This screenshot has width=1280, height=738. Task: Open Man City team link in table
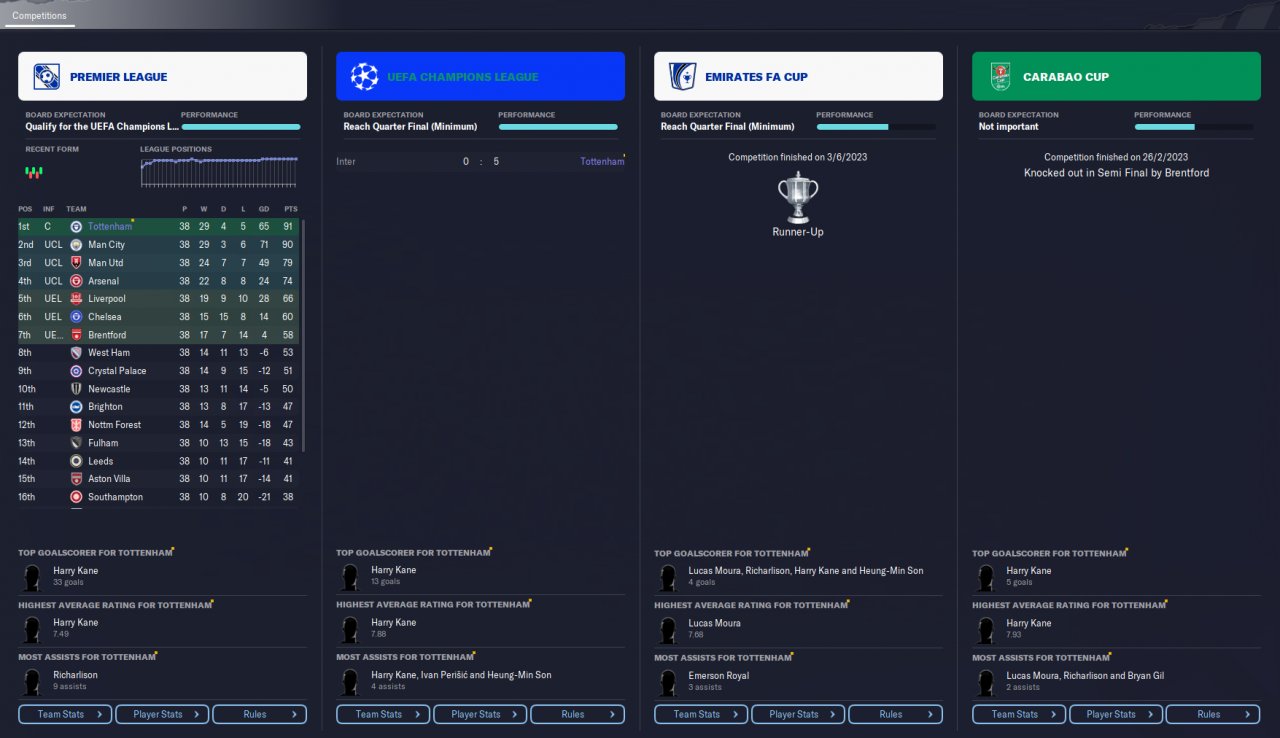[106, 245]
